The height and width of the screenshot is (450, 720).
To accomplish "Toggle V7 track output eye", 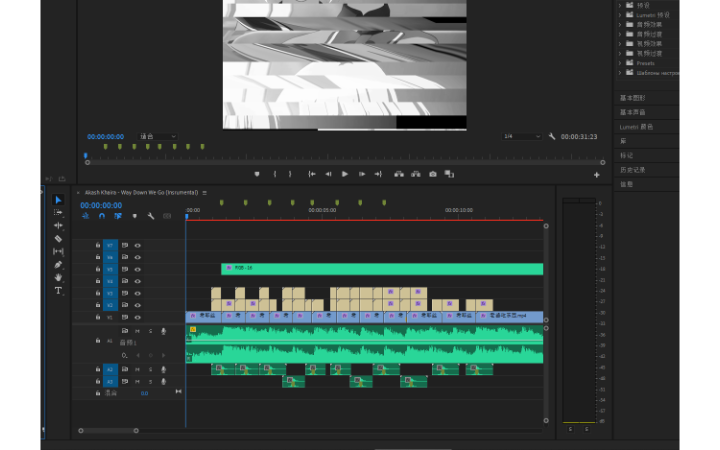I will click(x=137, y=245).
